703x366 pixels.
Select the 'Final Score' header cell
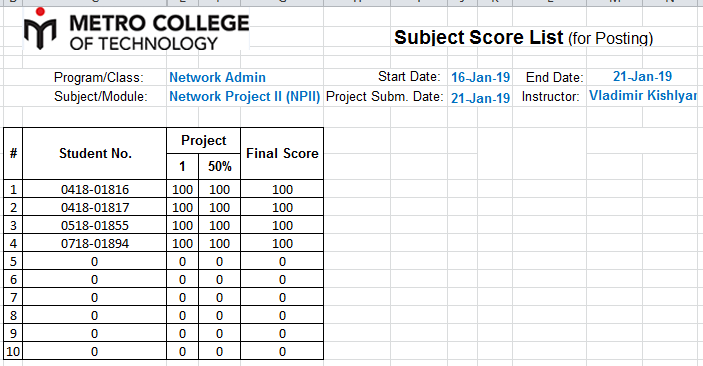[282, 153]
